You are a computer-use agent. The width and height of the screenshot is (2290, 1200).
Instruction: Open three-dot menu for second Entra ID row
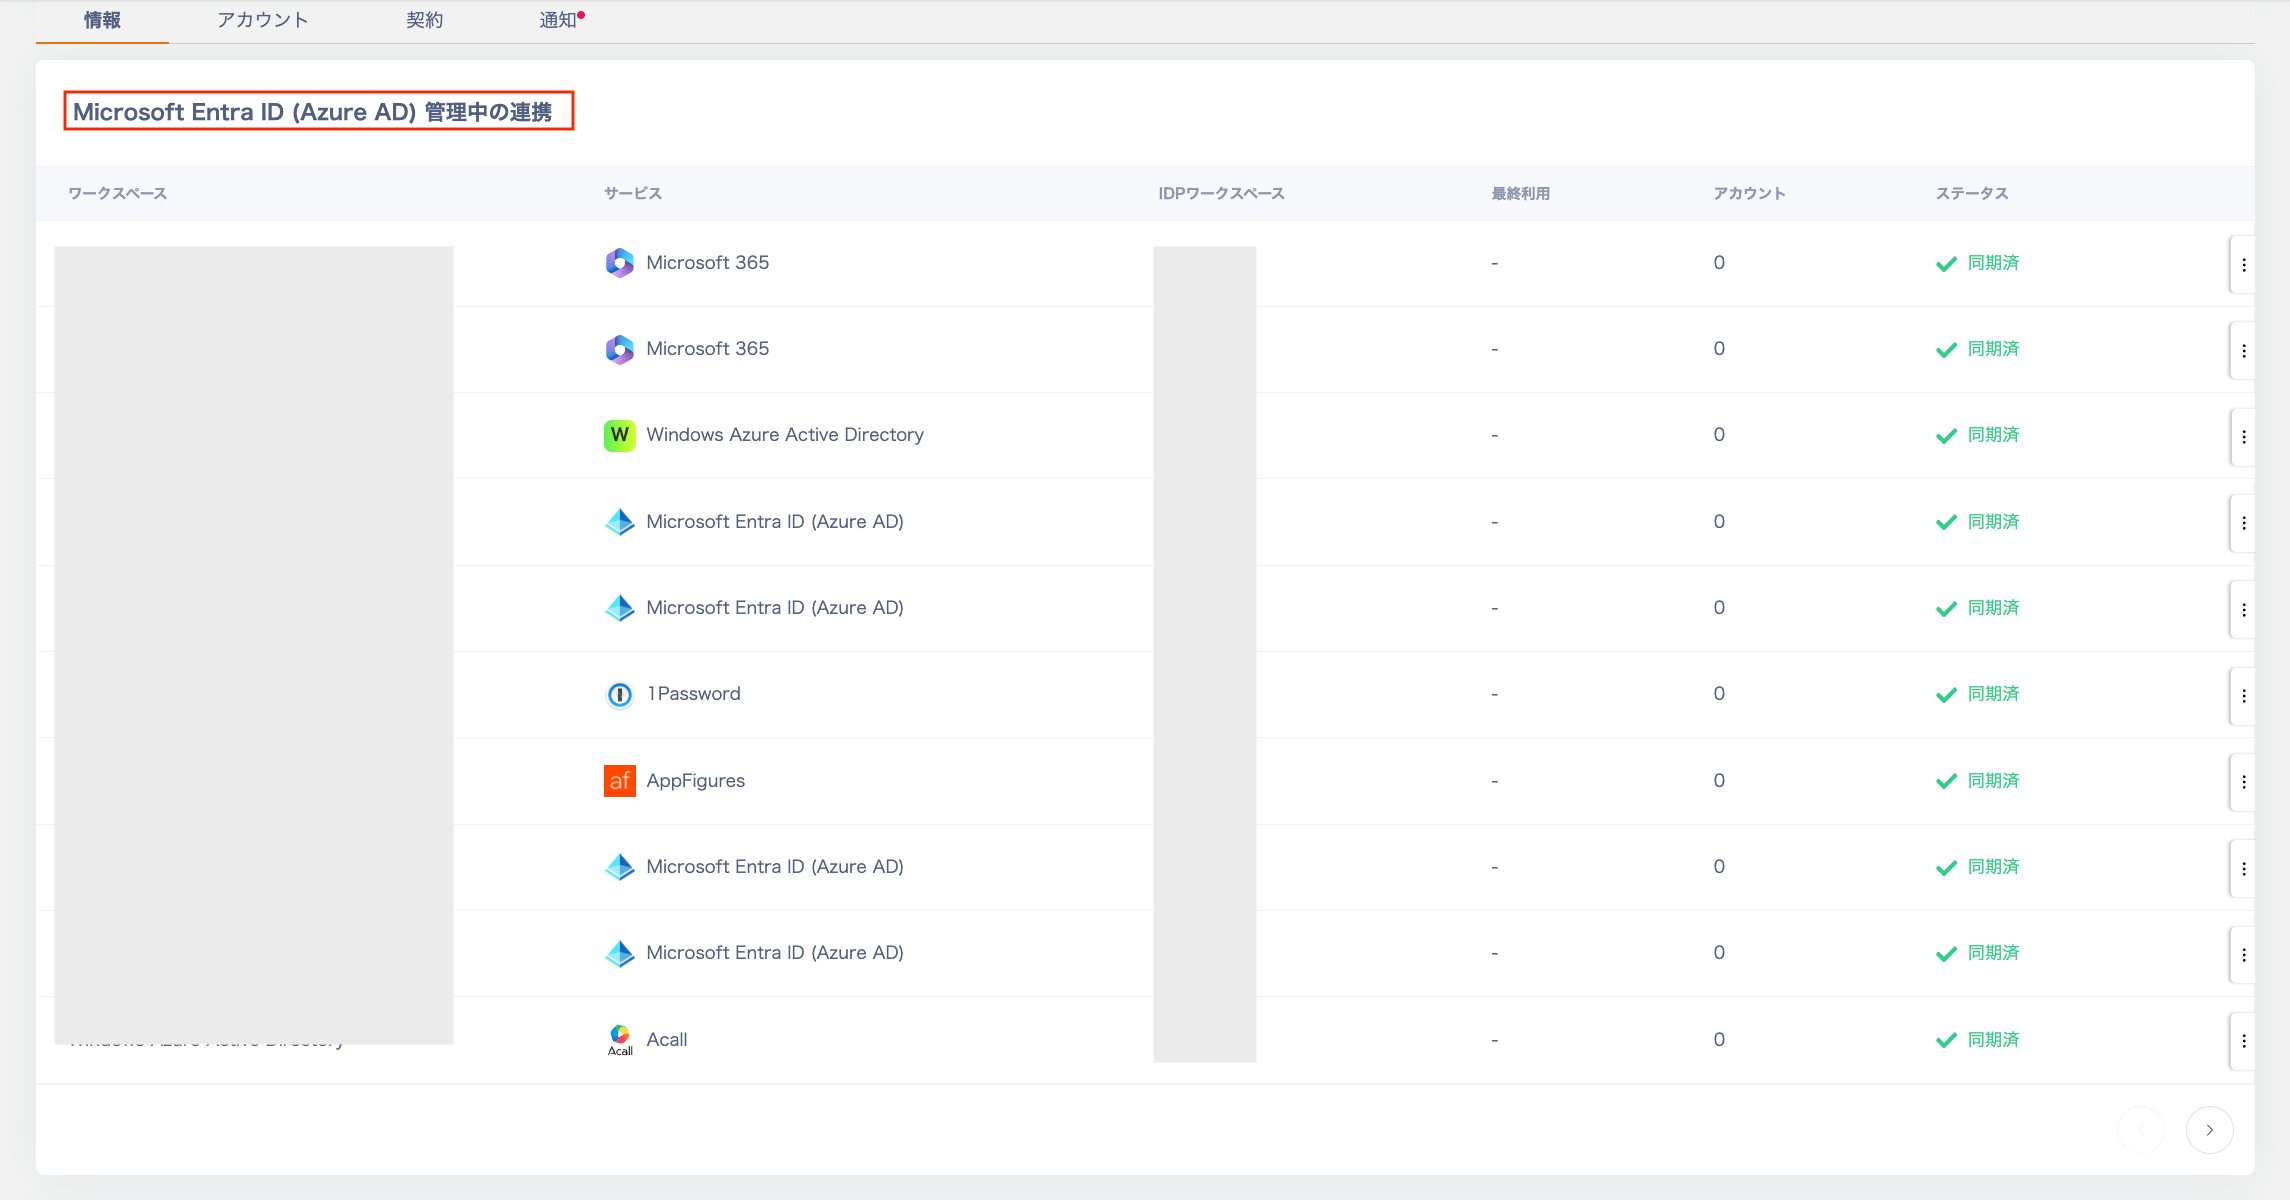click(2244, 610)
